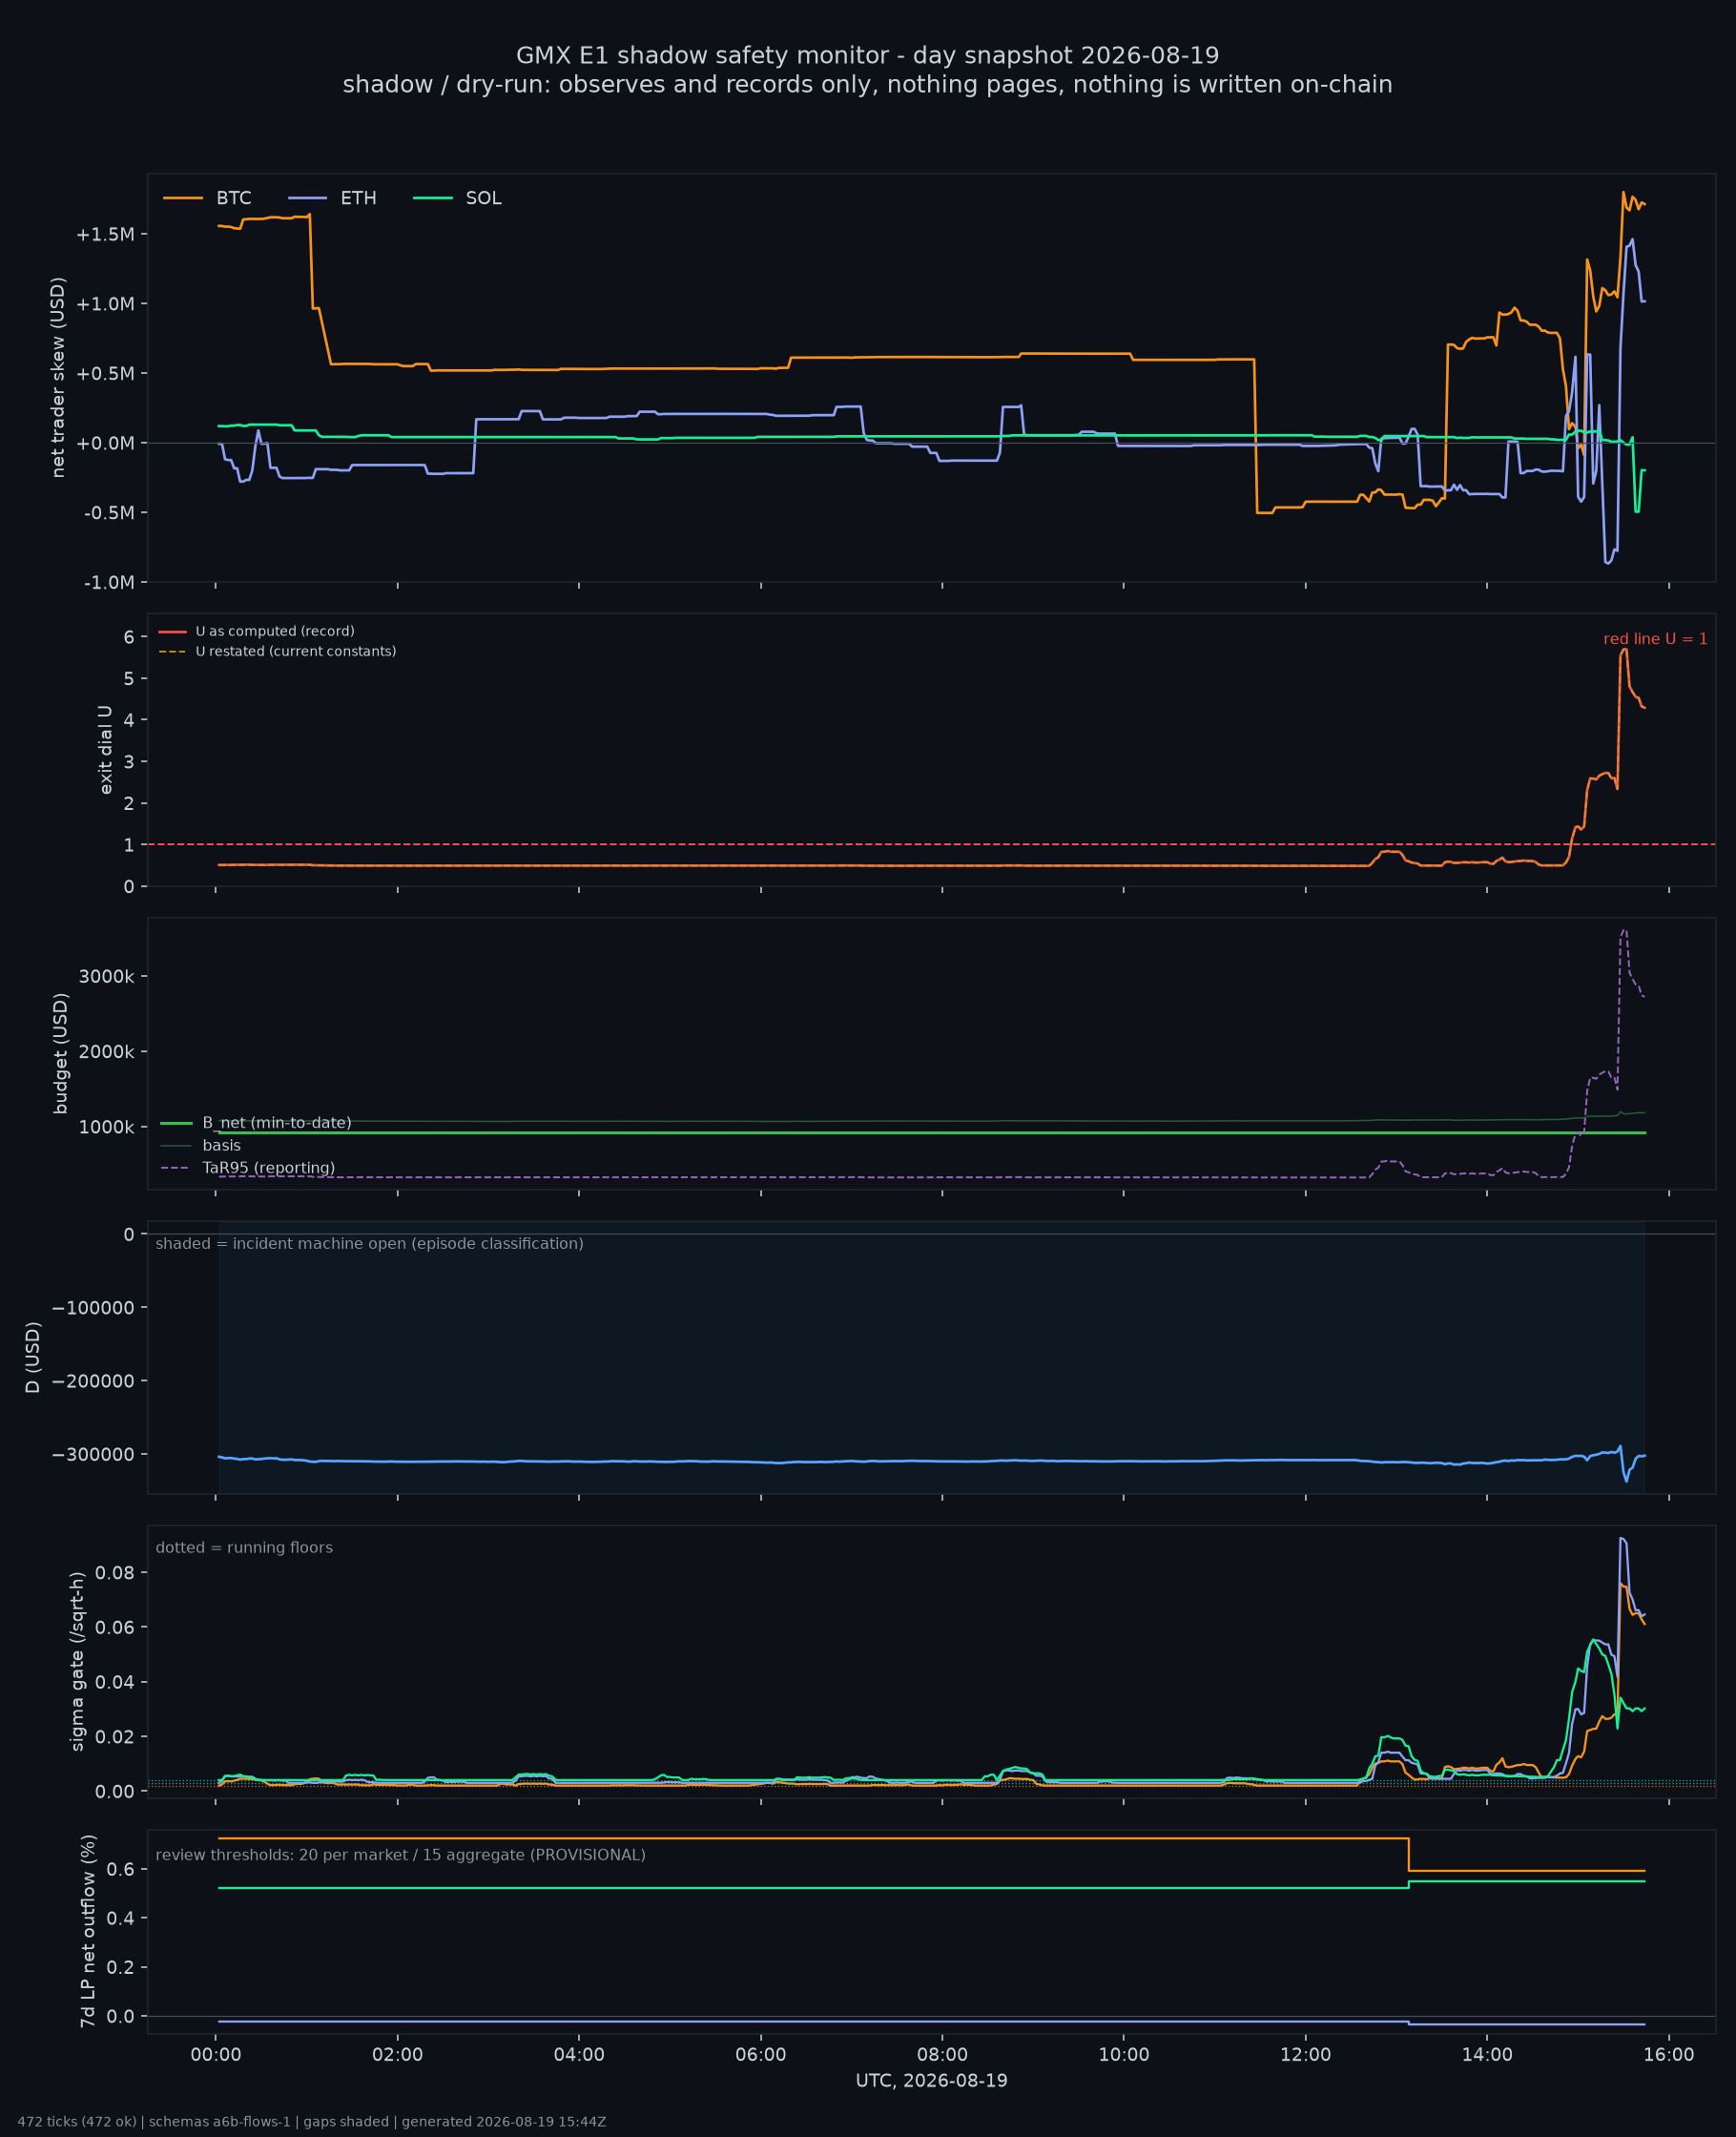
Task: Select legend entry "U as computed (record)"
Action: tap(256, 631)
